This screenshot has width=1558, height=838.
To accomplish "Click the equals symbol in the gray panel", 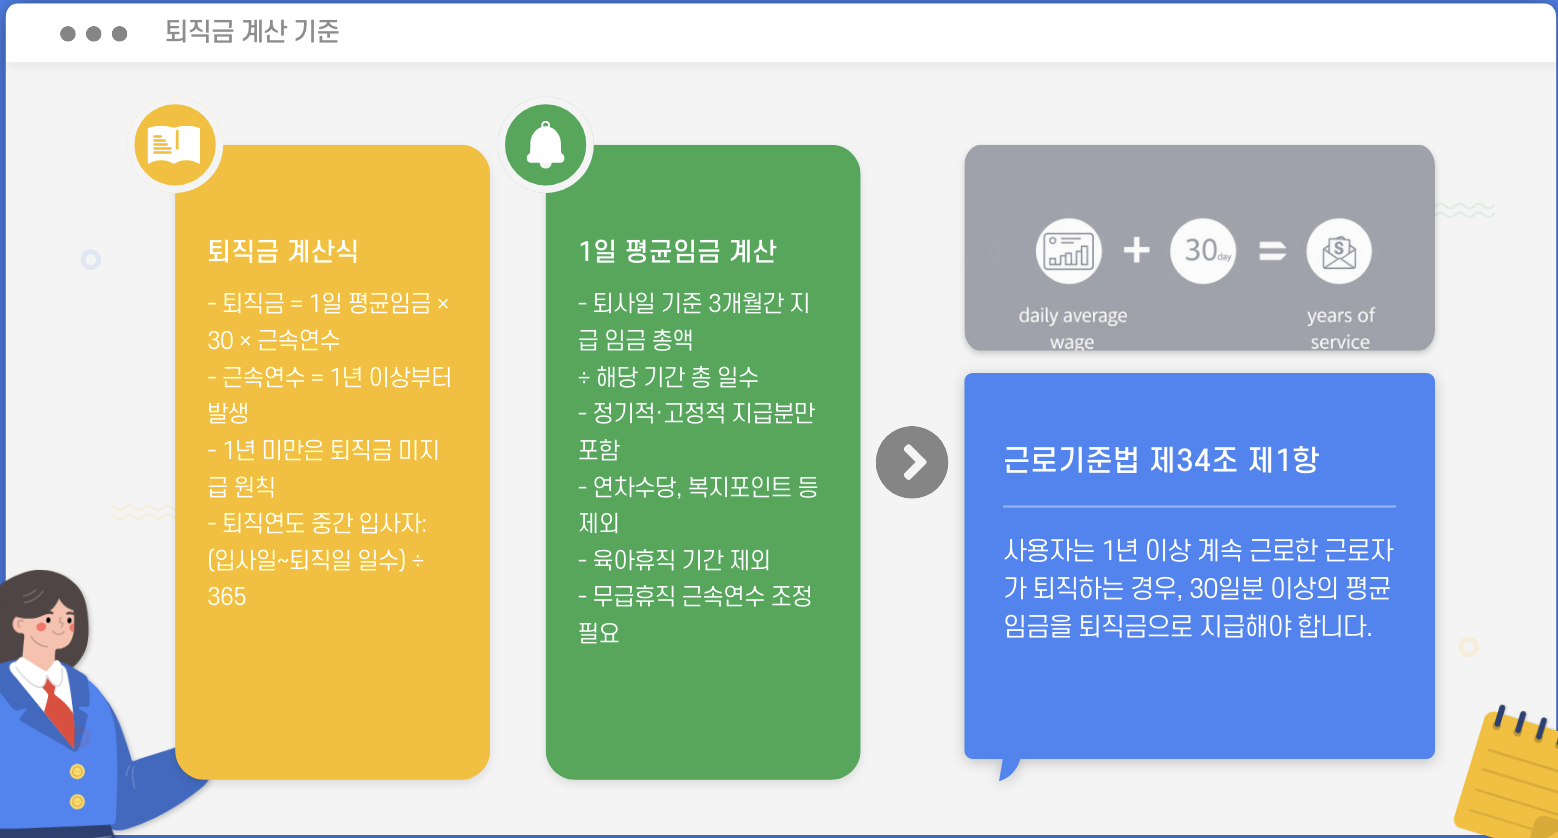I will click(x=1271, y=251).
